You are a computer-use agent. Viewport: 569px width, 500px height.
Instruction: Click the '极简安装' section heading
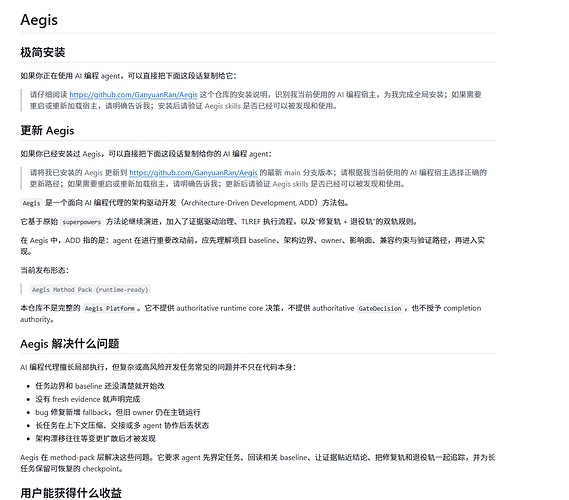coord(42,52)
